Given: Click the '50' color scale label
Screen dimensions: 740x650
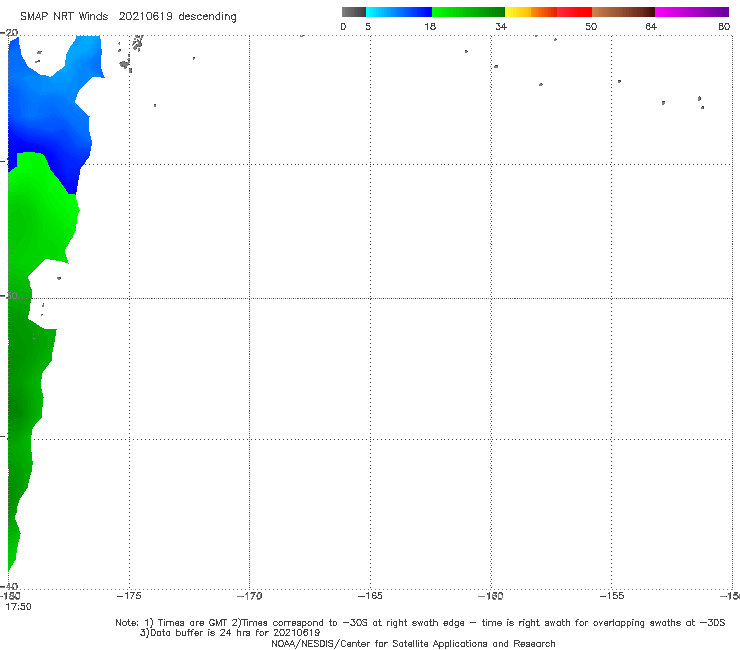Looking at the screenshot, I should (591, 26).
